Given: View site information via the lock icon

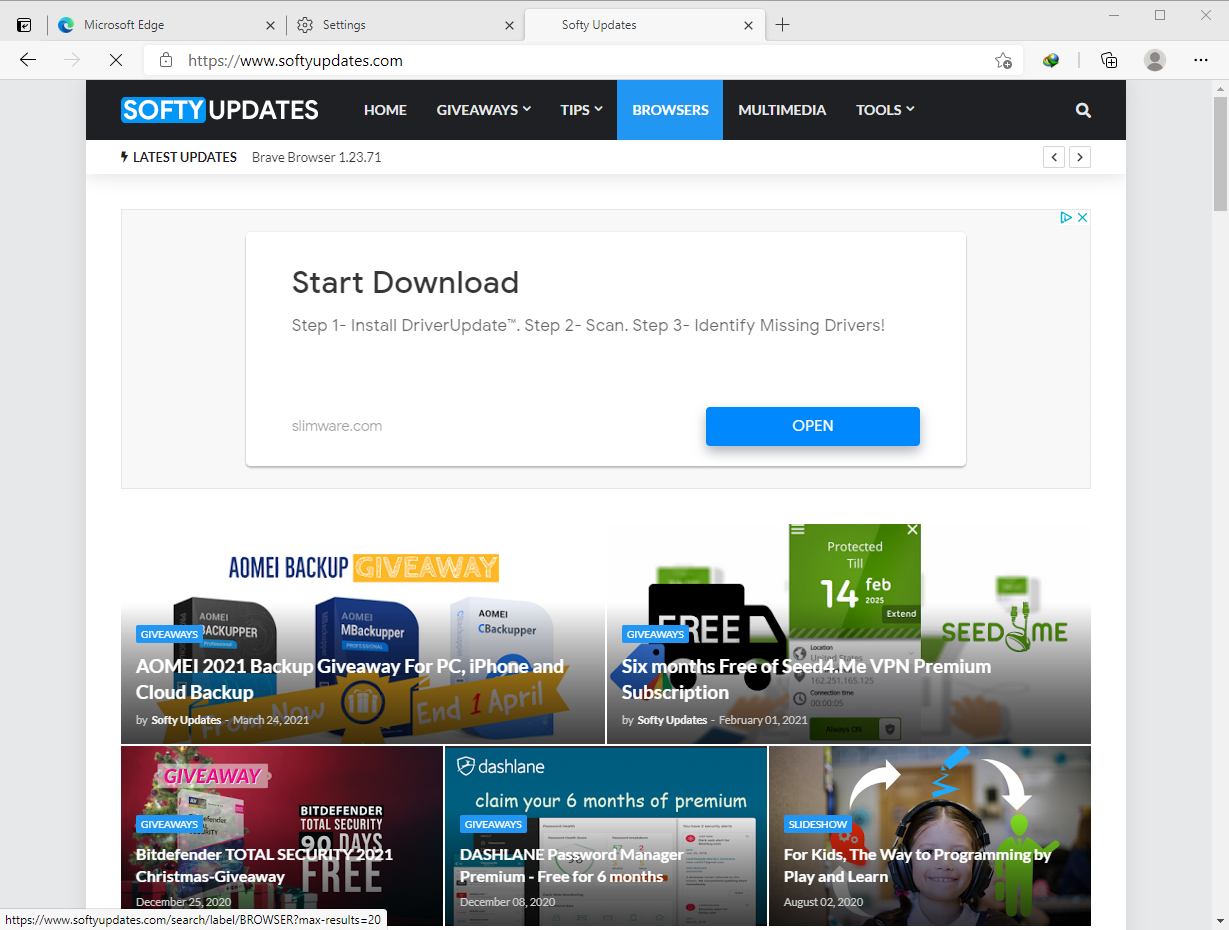Looking at the screenshot, I should pos(166,60).
